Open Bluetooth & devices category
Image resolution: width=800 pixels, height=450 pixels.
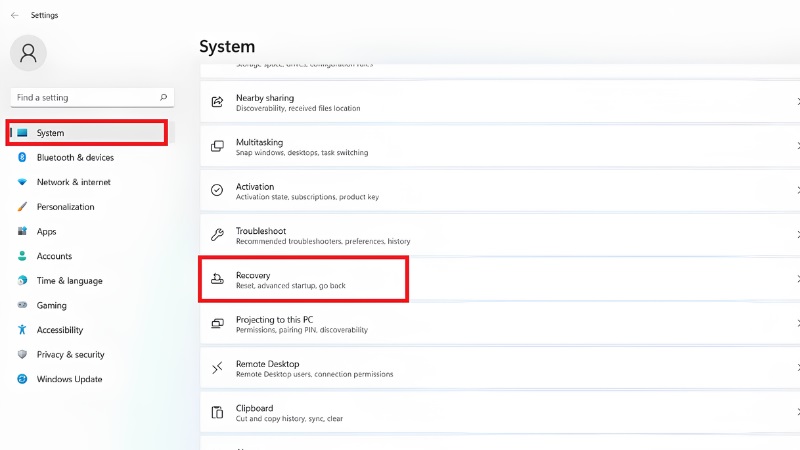pos(75,158)
